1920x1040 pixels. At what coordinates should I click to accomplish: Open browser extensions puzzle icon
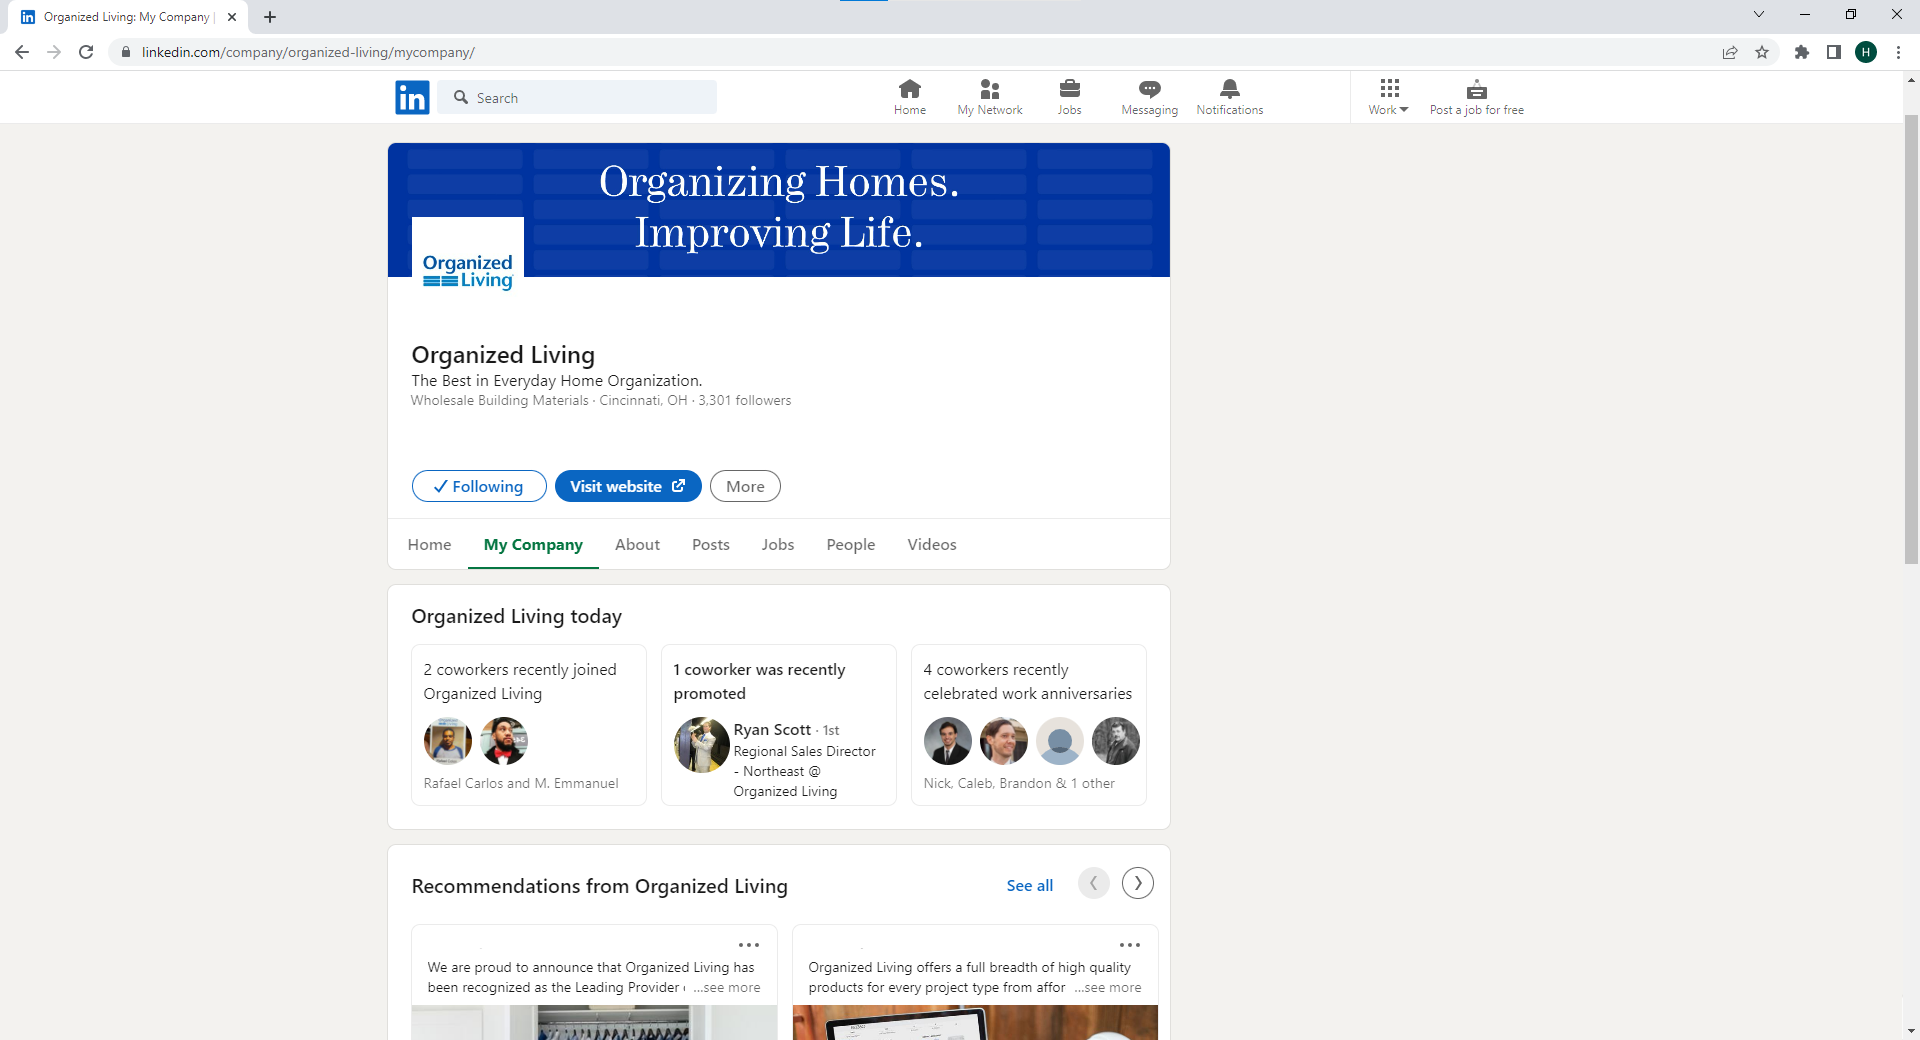[x=1801, y=52]
